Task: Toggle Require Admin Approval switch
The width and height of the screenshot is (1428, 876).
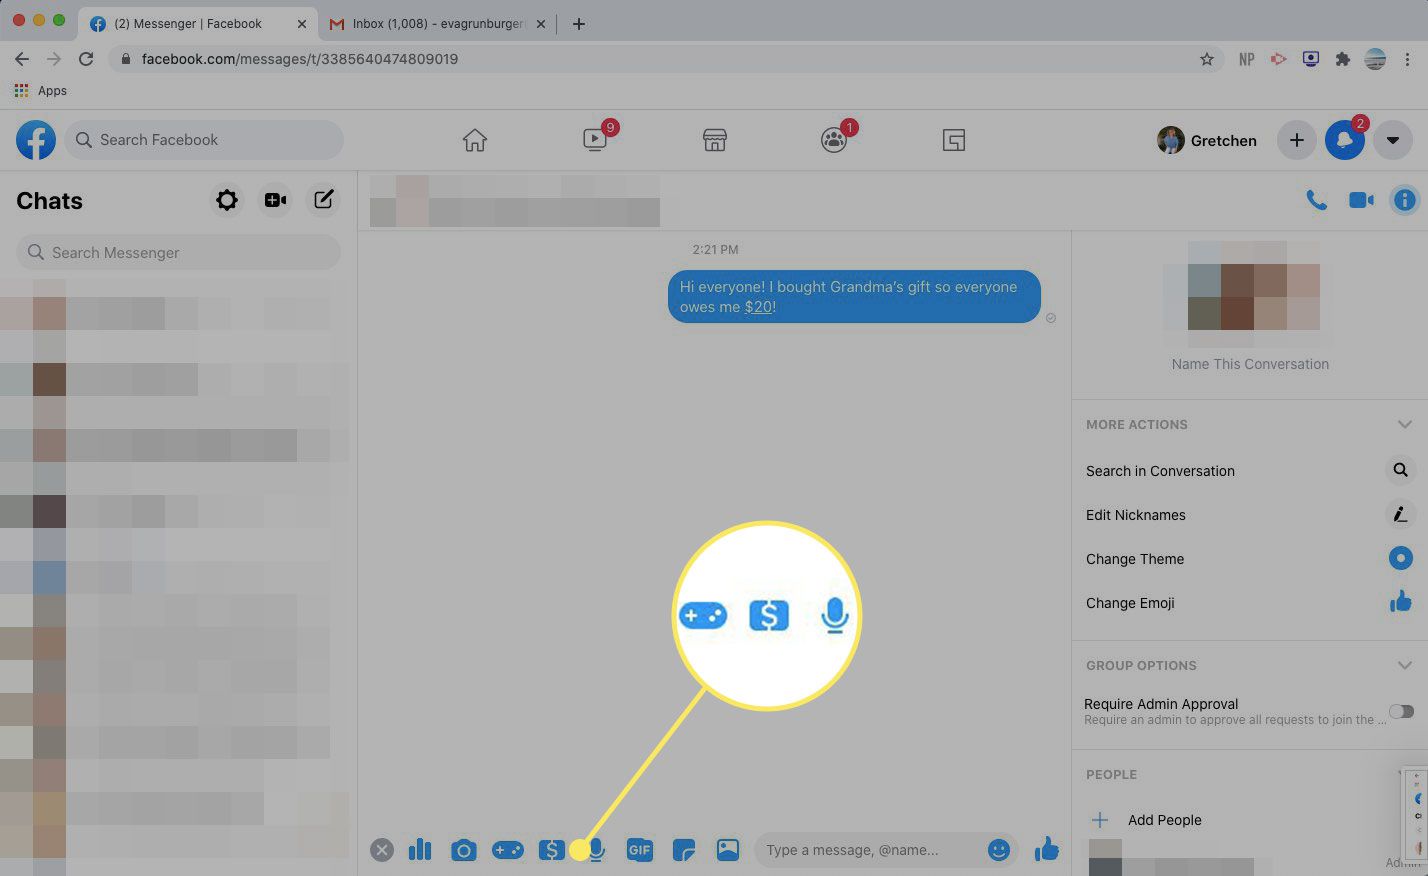Action: (x=1401, y=711)
